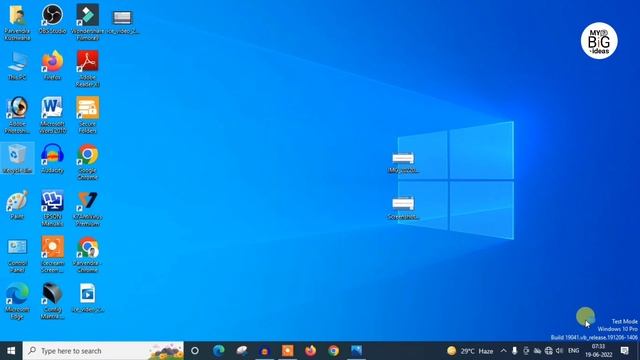Launch the K7 Antivirus Premium shortcut
The image size is (640, 360).
tap(87, 208)
